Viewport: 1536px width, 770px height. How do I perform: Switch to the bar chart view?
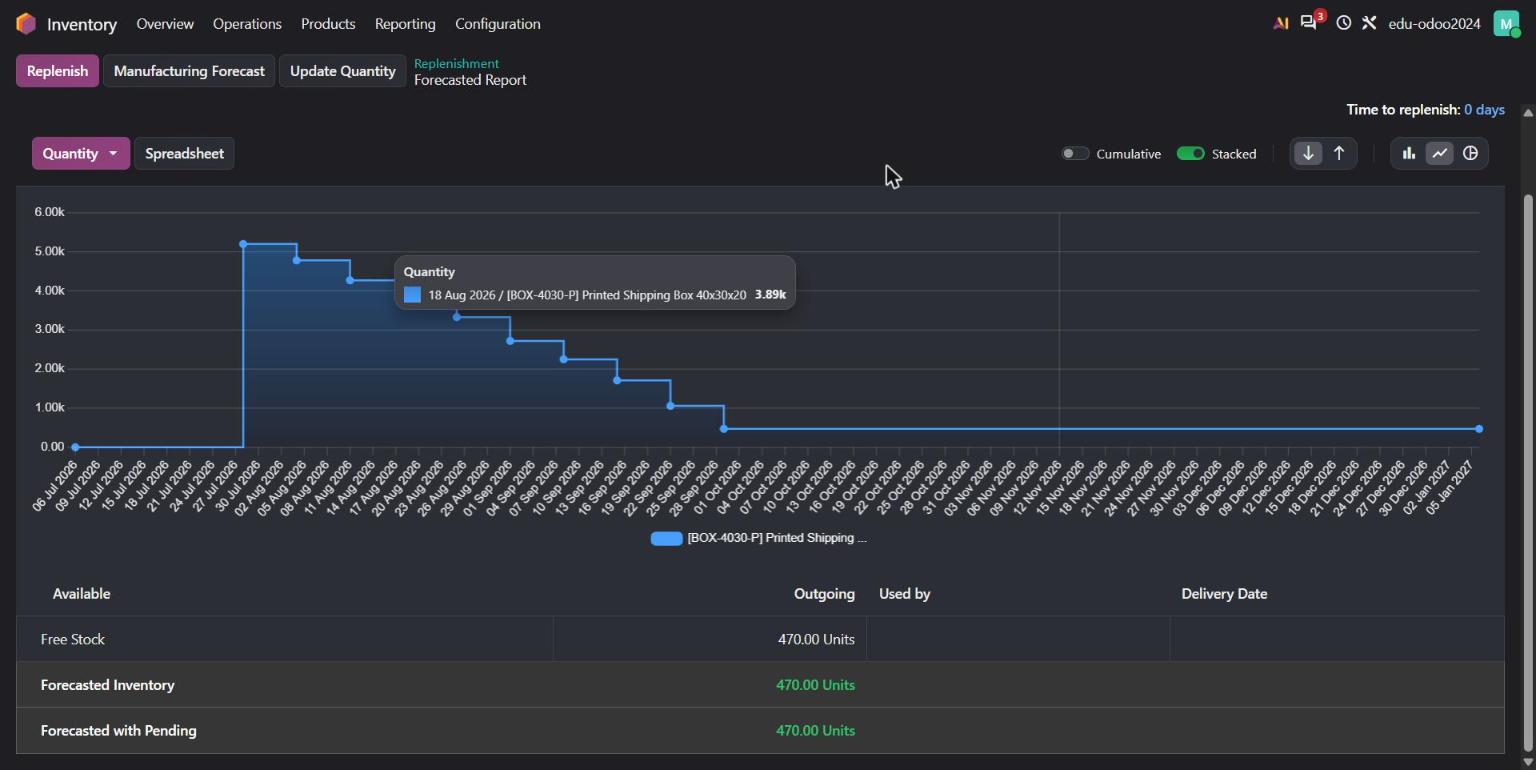[1409, 153]
